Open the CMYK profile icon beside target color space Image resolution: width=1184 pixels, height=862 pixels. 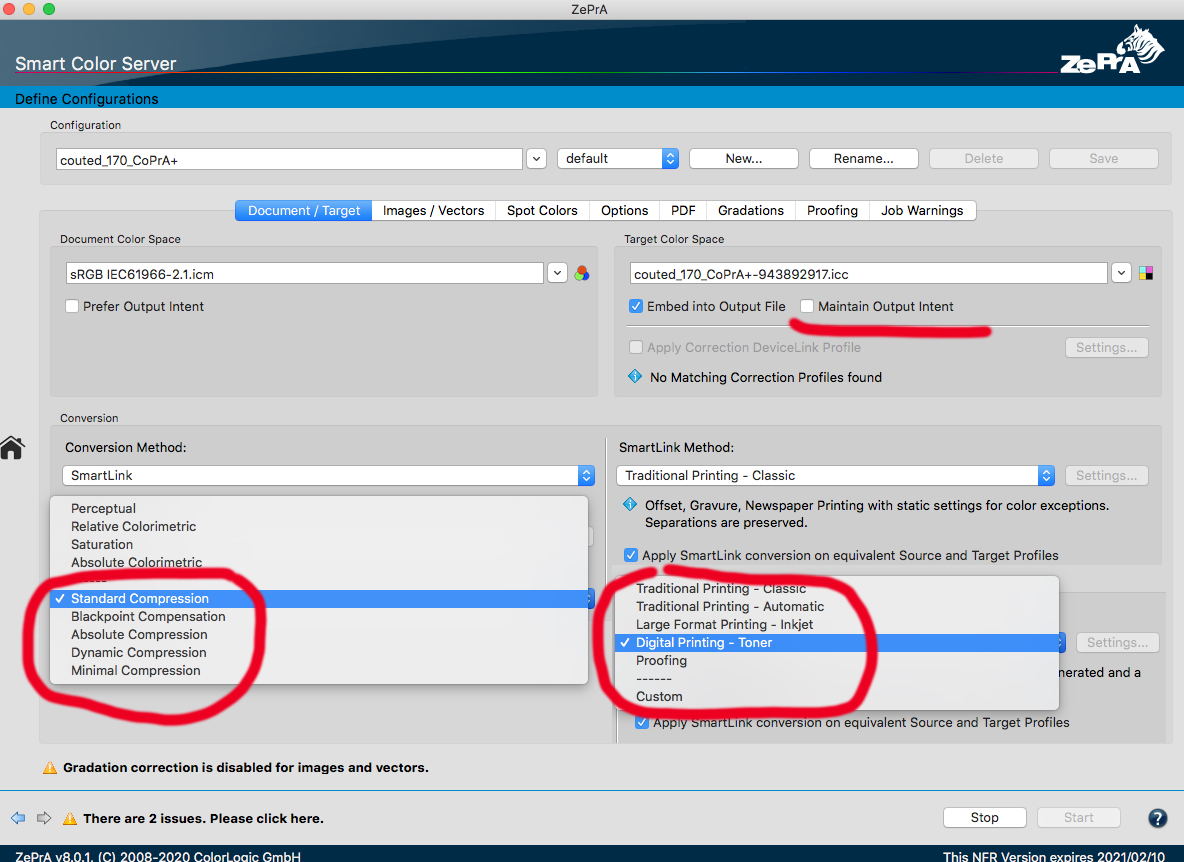(1145, 273)
